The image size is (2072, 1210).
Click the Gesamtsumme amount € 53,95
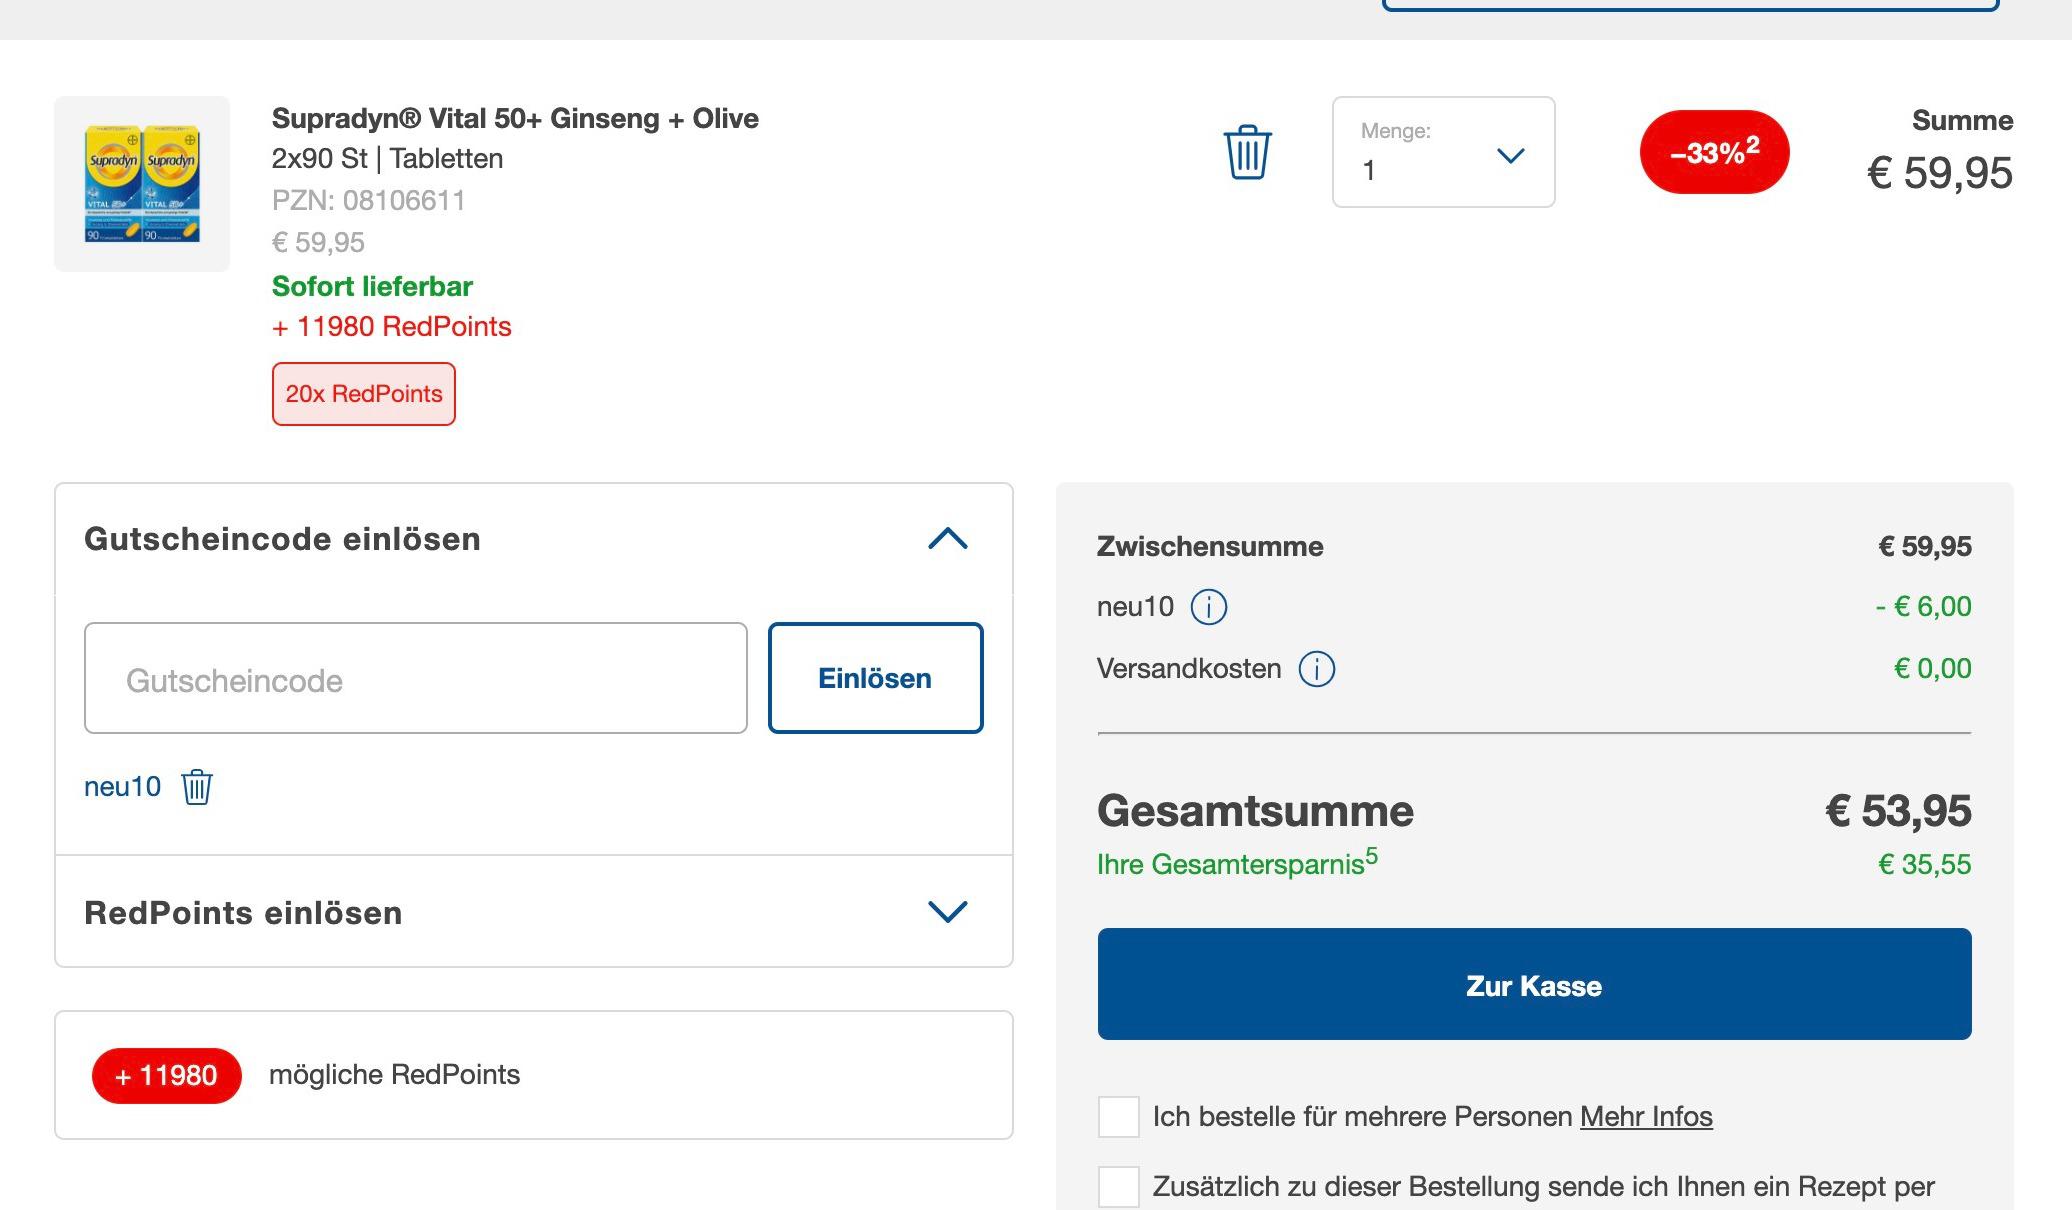click(1898, 811)
